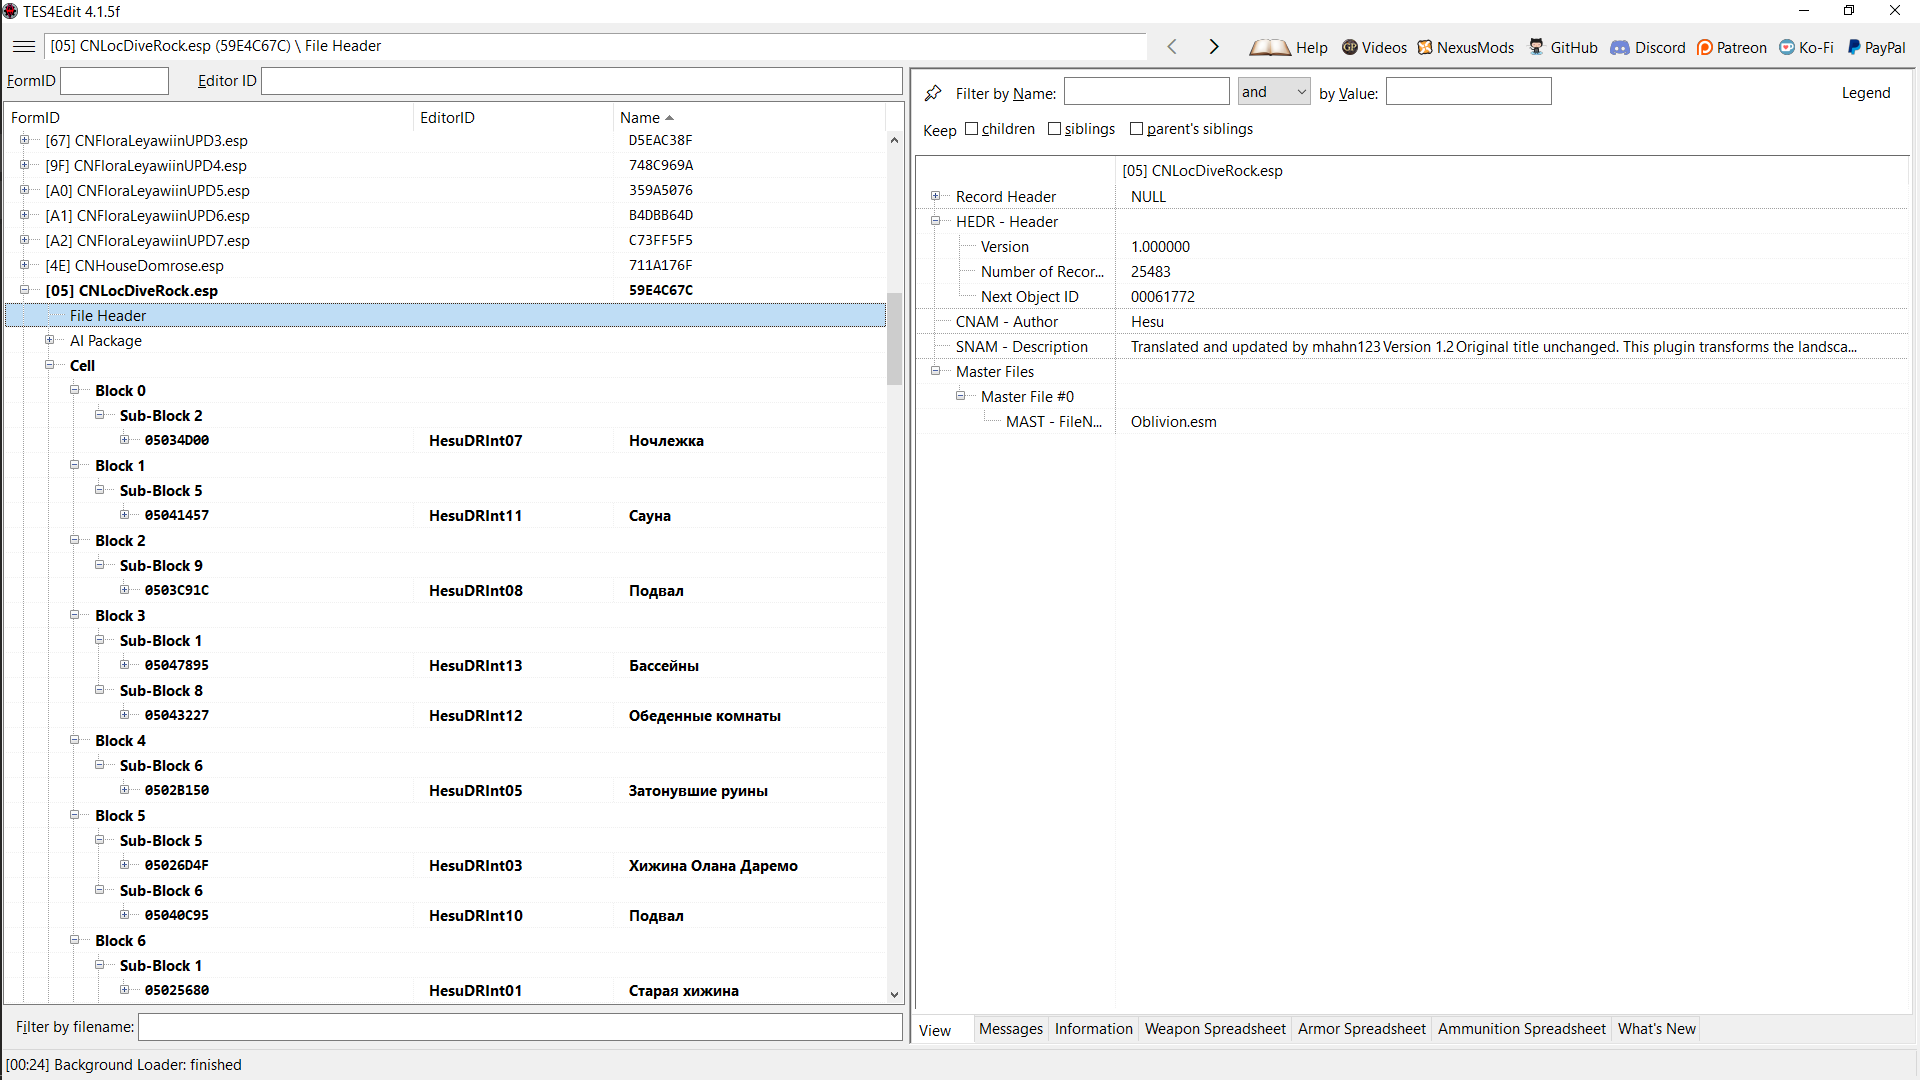Open the hamburger main menu
Screen dimensions: 1920x1080
pyautogui.click(x=24, y=46)
